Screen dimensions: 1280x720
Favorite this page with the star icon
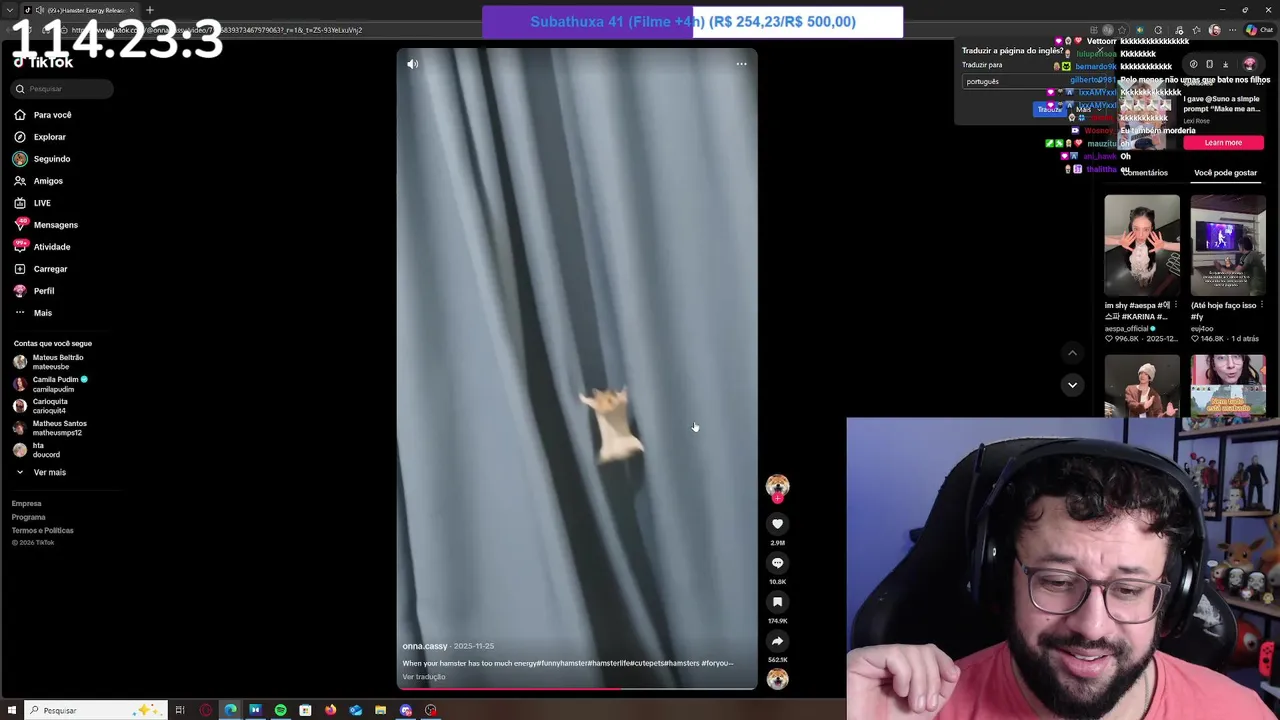point(1124,30)
